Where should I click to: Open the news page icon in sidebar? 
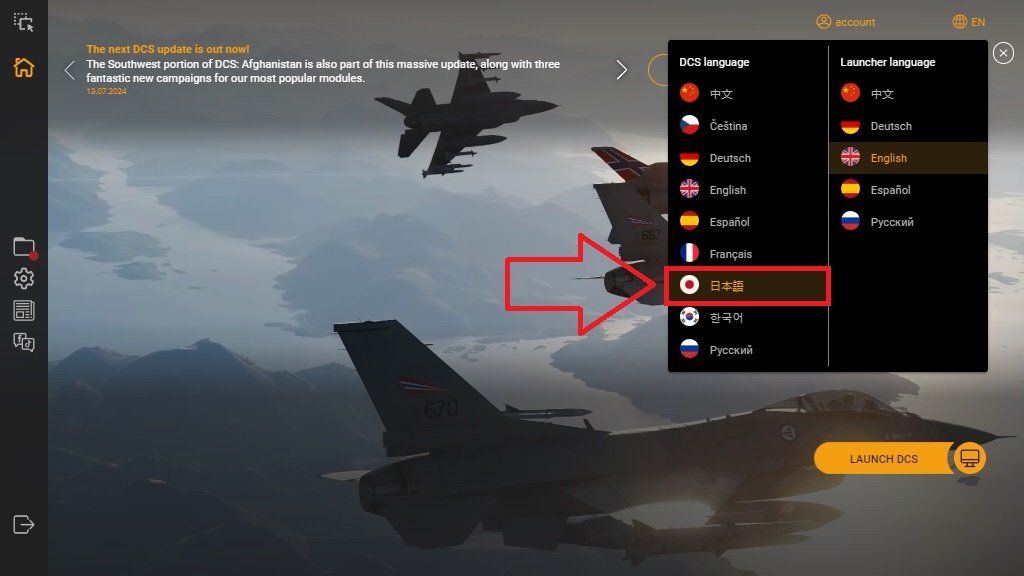tap(24, 310)
